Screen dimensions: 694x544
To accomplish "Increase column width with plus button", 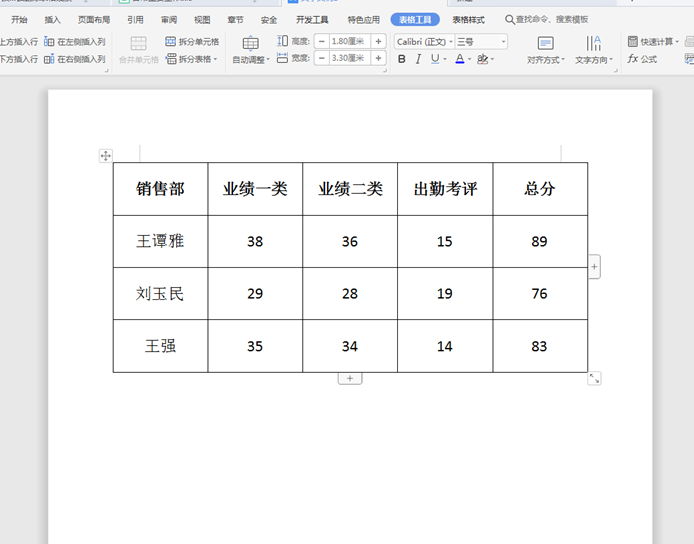I will pyautogui.click(x=378, y=58).
